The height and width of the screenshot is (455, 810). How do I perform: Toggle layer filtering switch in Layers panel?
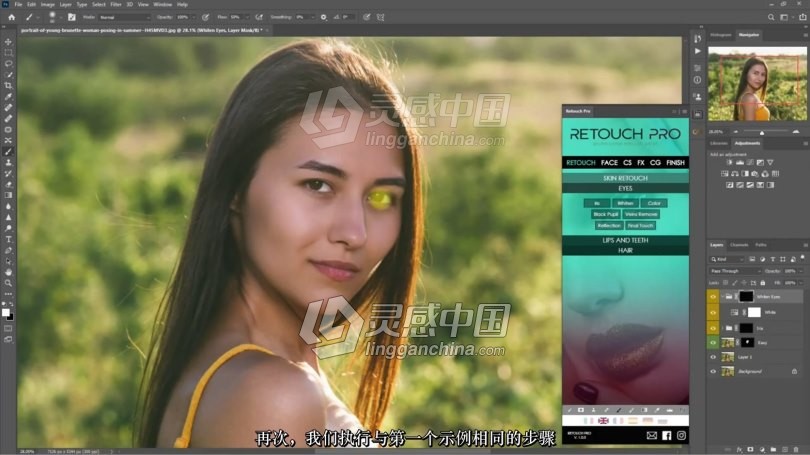click(802, 257)
